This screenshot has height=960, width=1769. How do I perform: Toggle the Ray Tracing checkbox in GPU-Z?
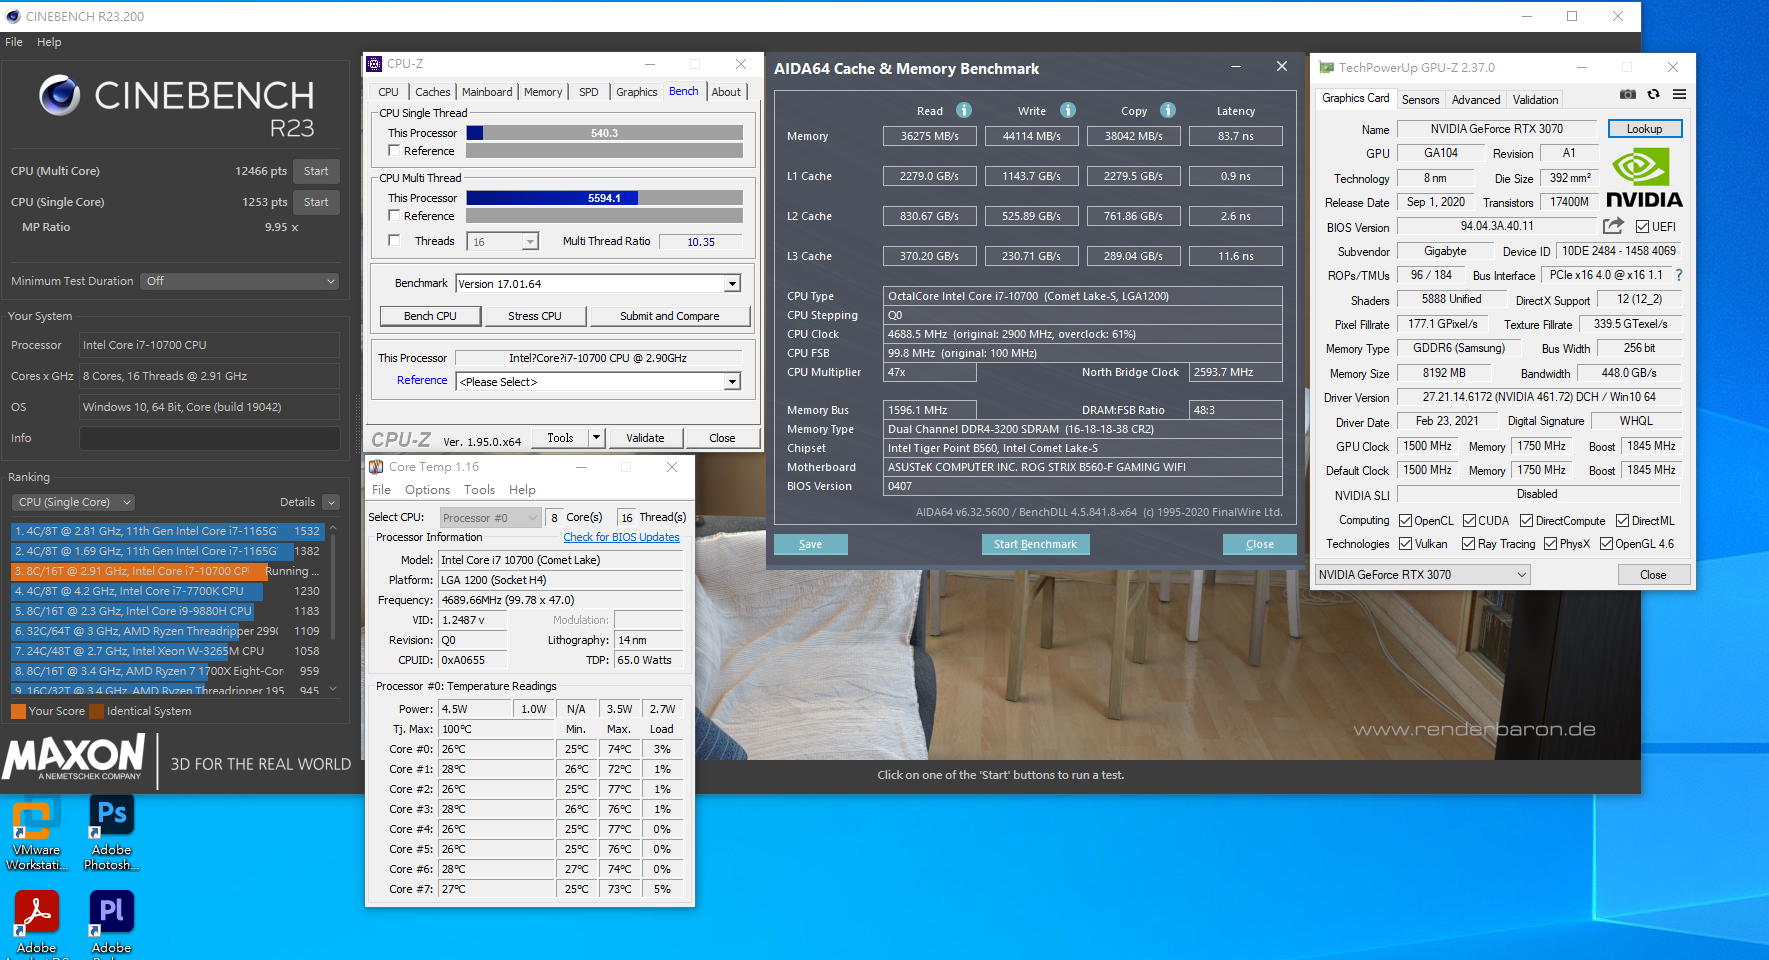1468,544
